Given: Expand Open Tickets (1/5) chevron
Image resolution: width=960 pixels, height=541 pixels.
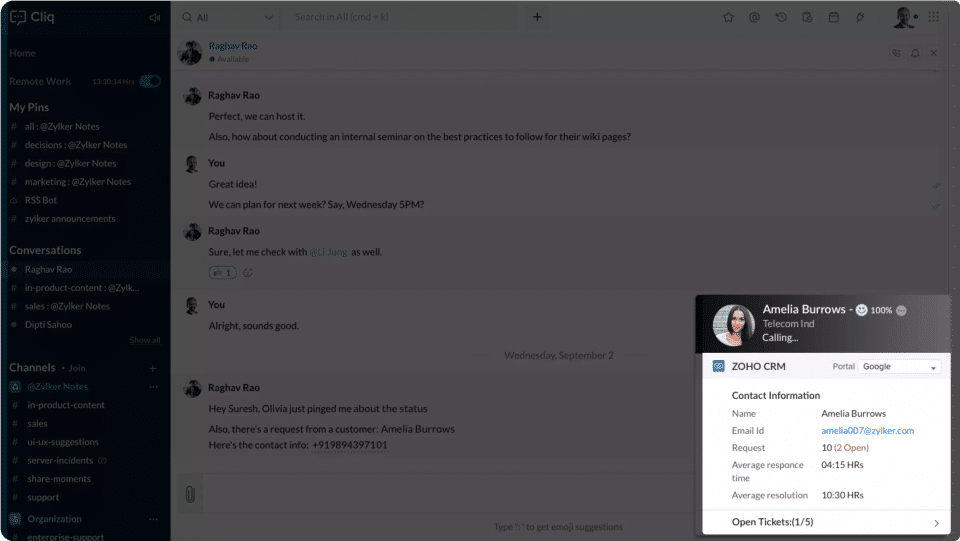Looking at the screenshot, I should point(936,523).
